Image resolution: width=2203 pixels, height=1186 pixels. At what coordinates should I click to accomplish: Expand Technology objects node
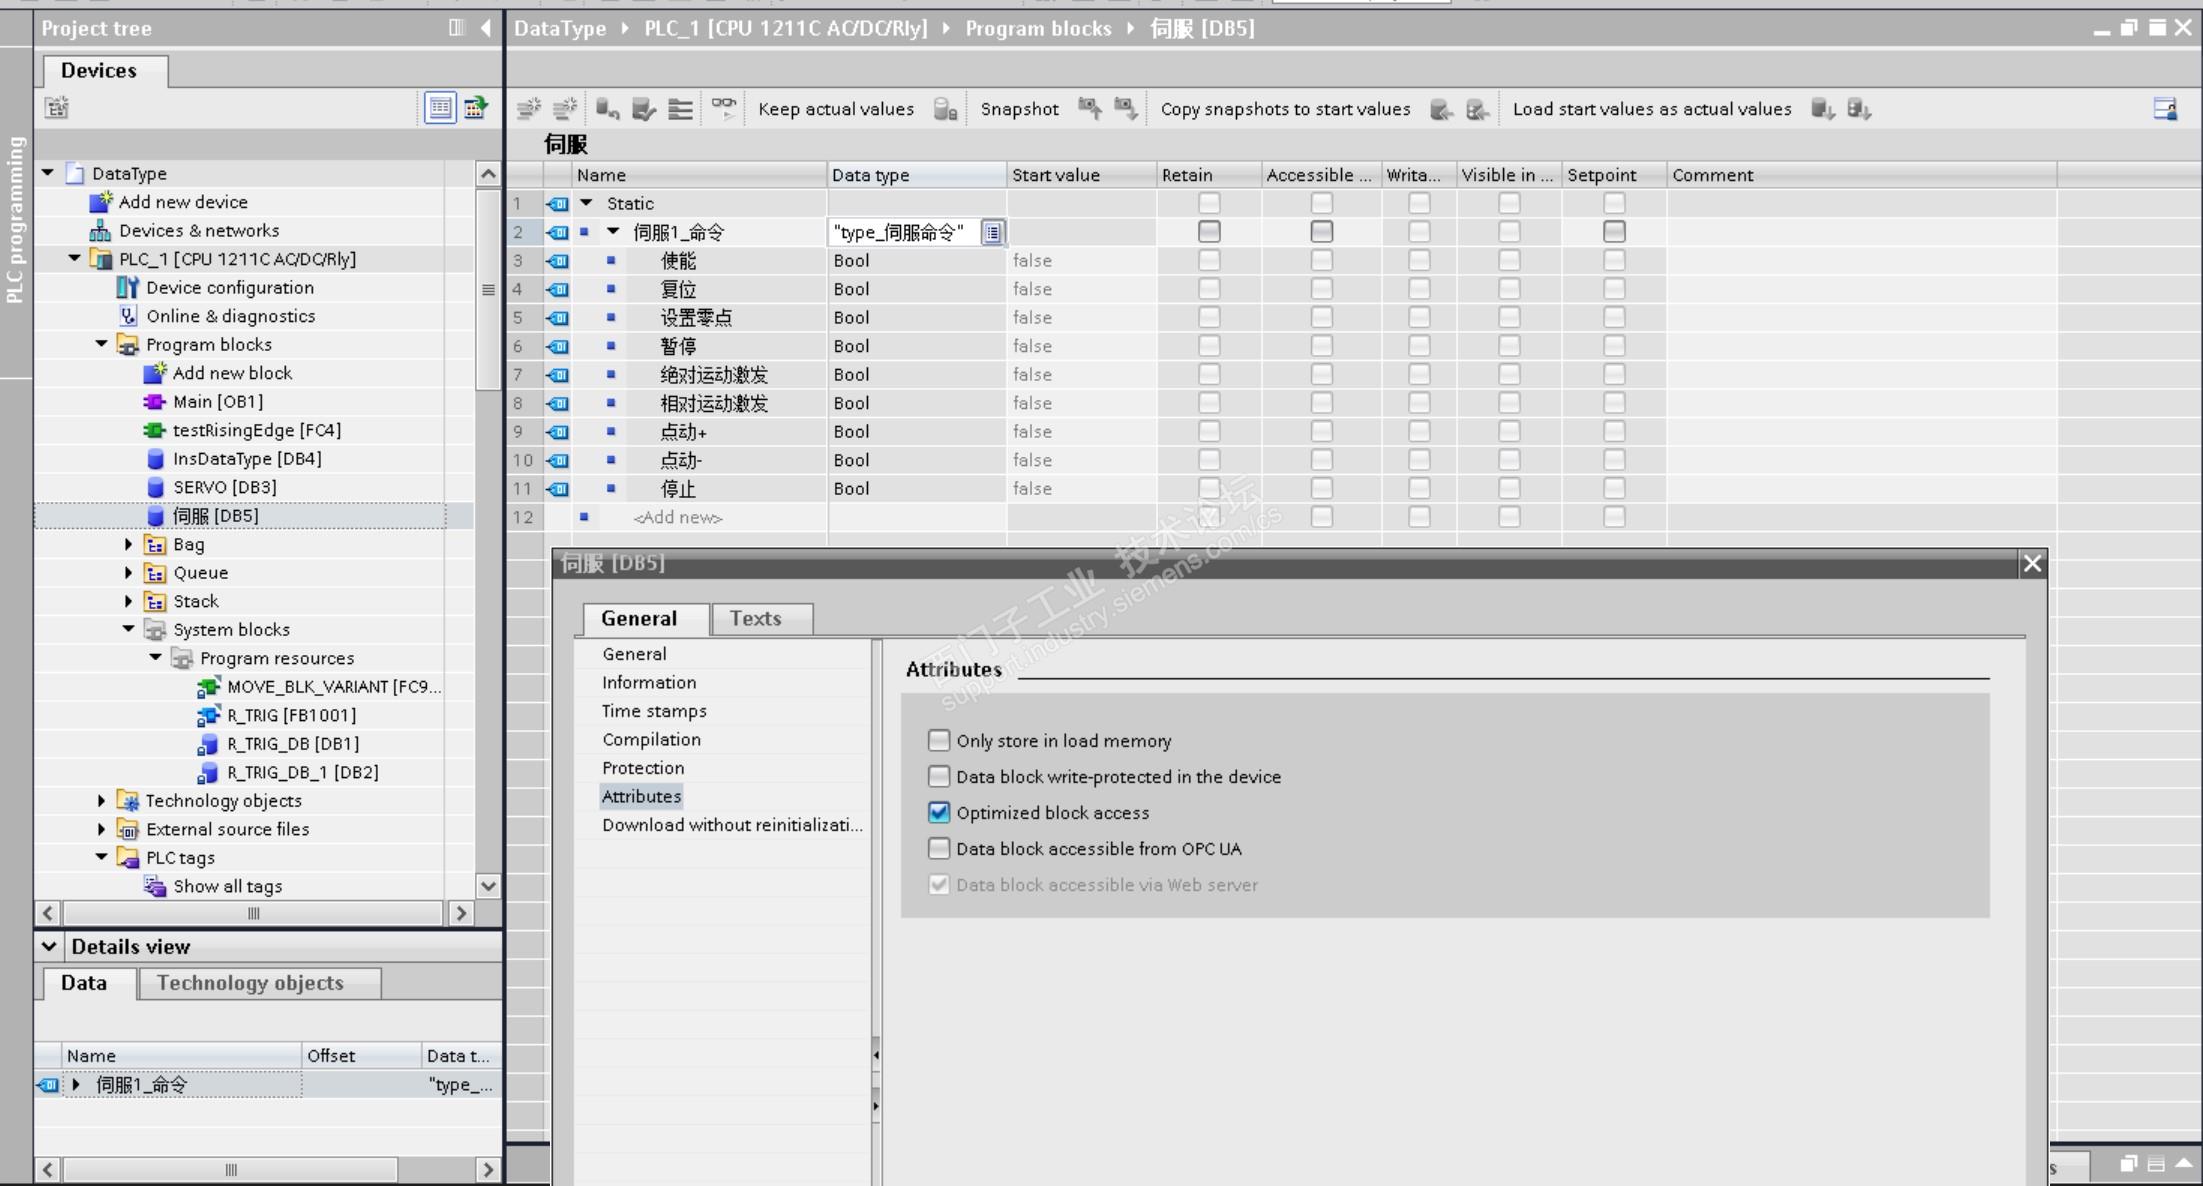point(101,801)
